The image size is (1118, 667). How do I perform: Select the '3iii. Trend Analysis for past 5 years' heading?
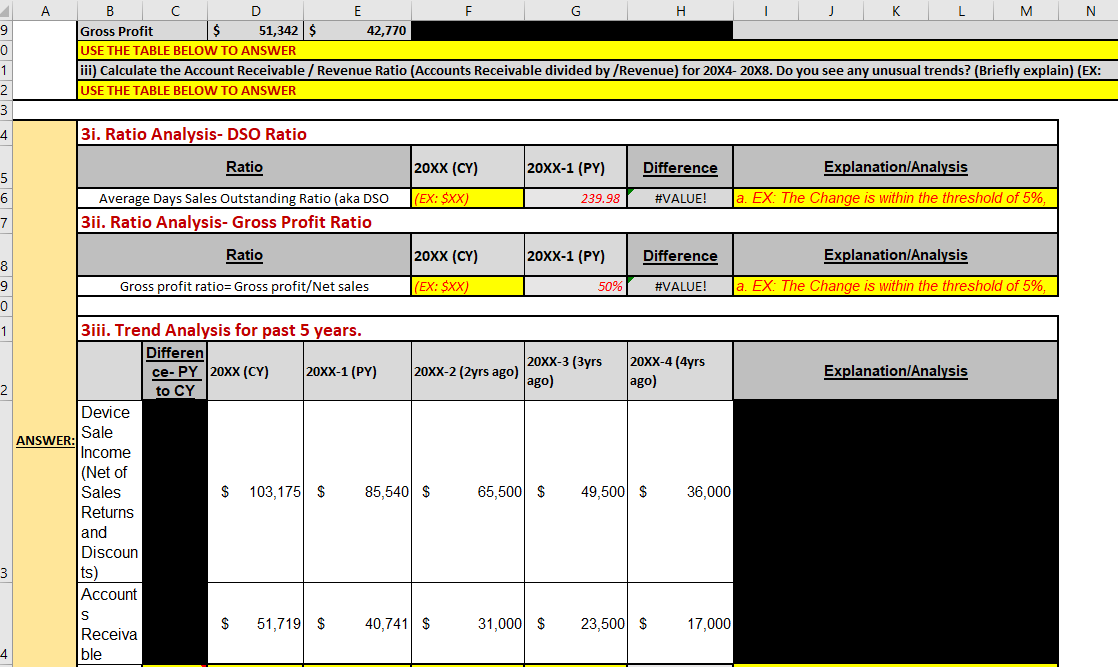(x=568, y=329)
